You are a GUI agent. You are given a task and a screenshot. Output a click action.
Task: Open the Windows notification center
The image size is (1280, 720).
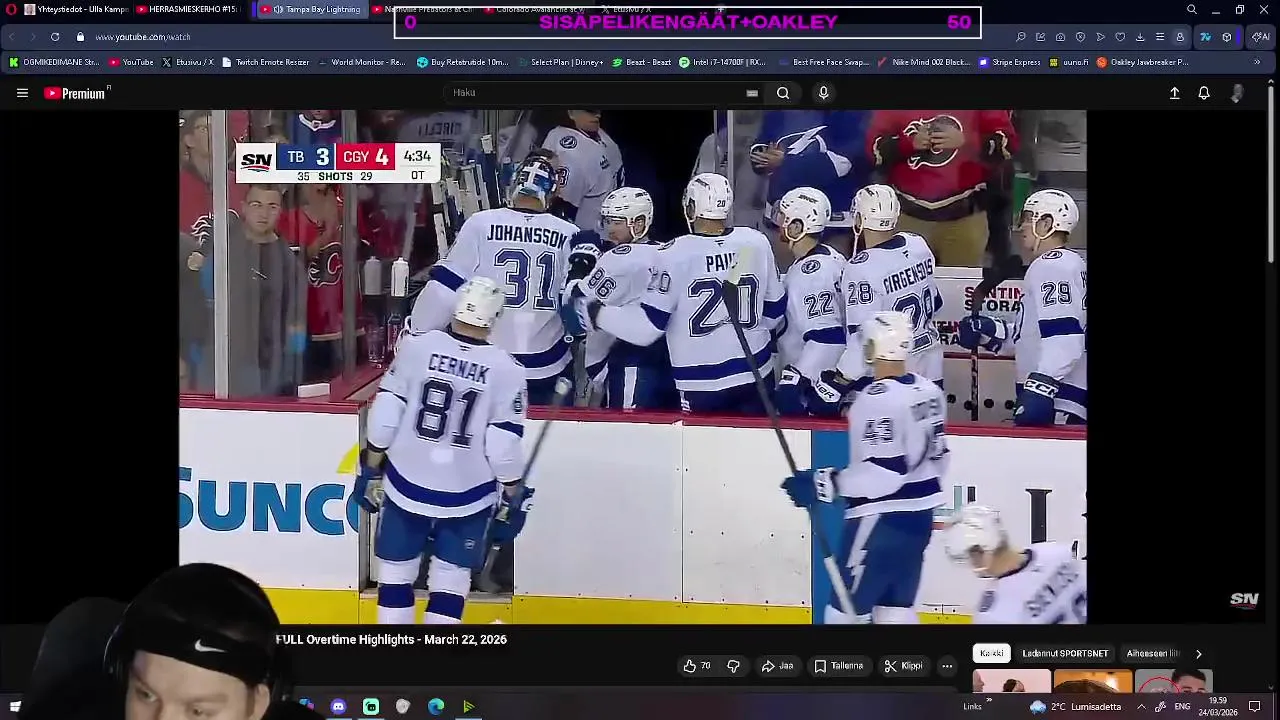(1255, 707)
